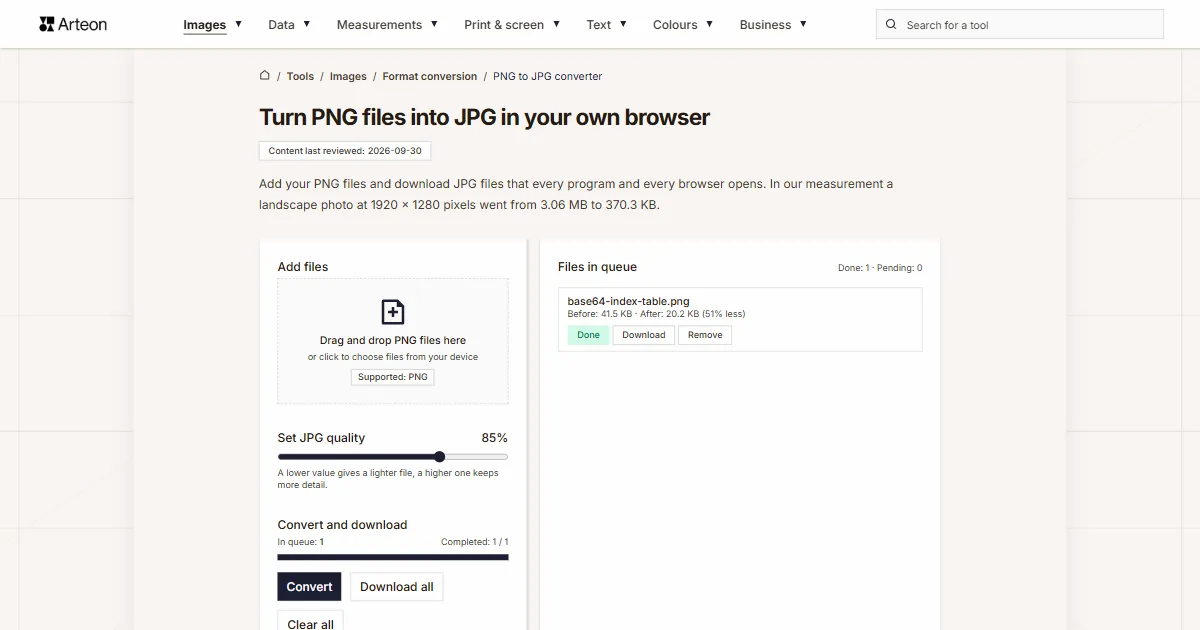
Task: Download base64-index-table.png converted file
Action: click(x=644, y=335)
